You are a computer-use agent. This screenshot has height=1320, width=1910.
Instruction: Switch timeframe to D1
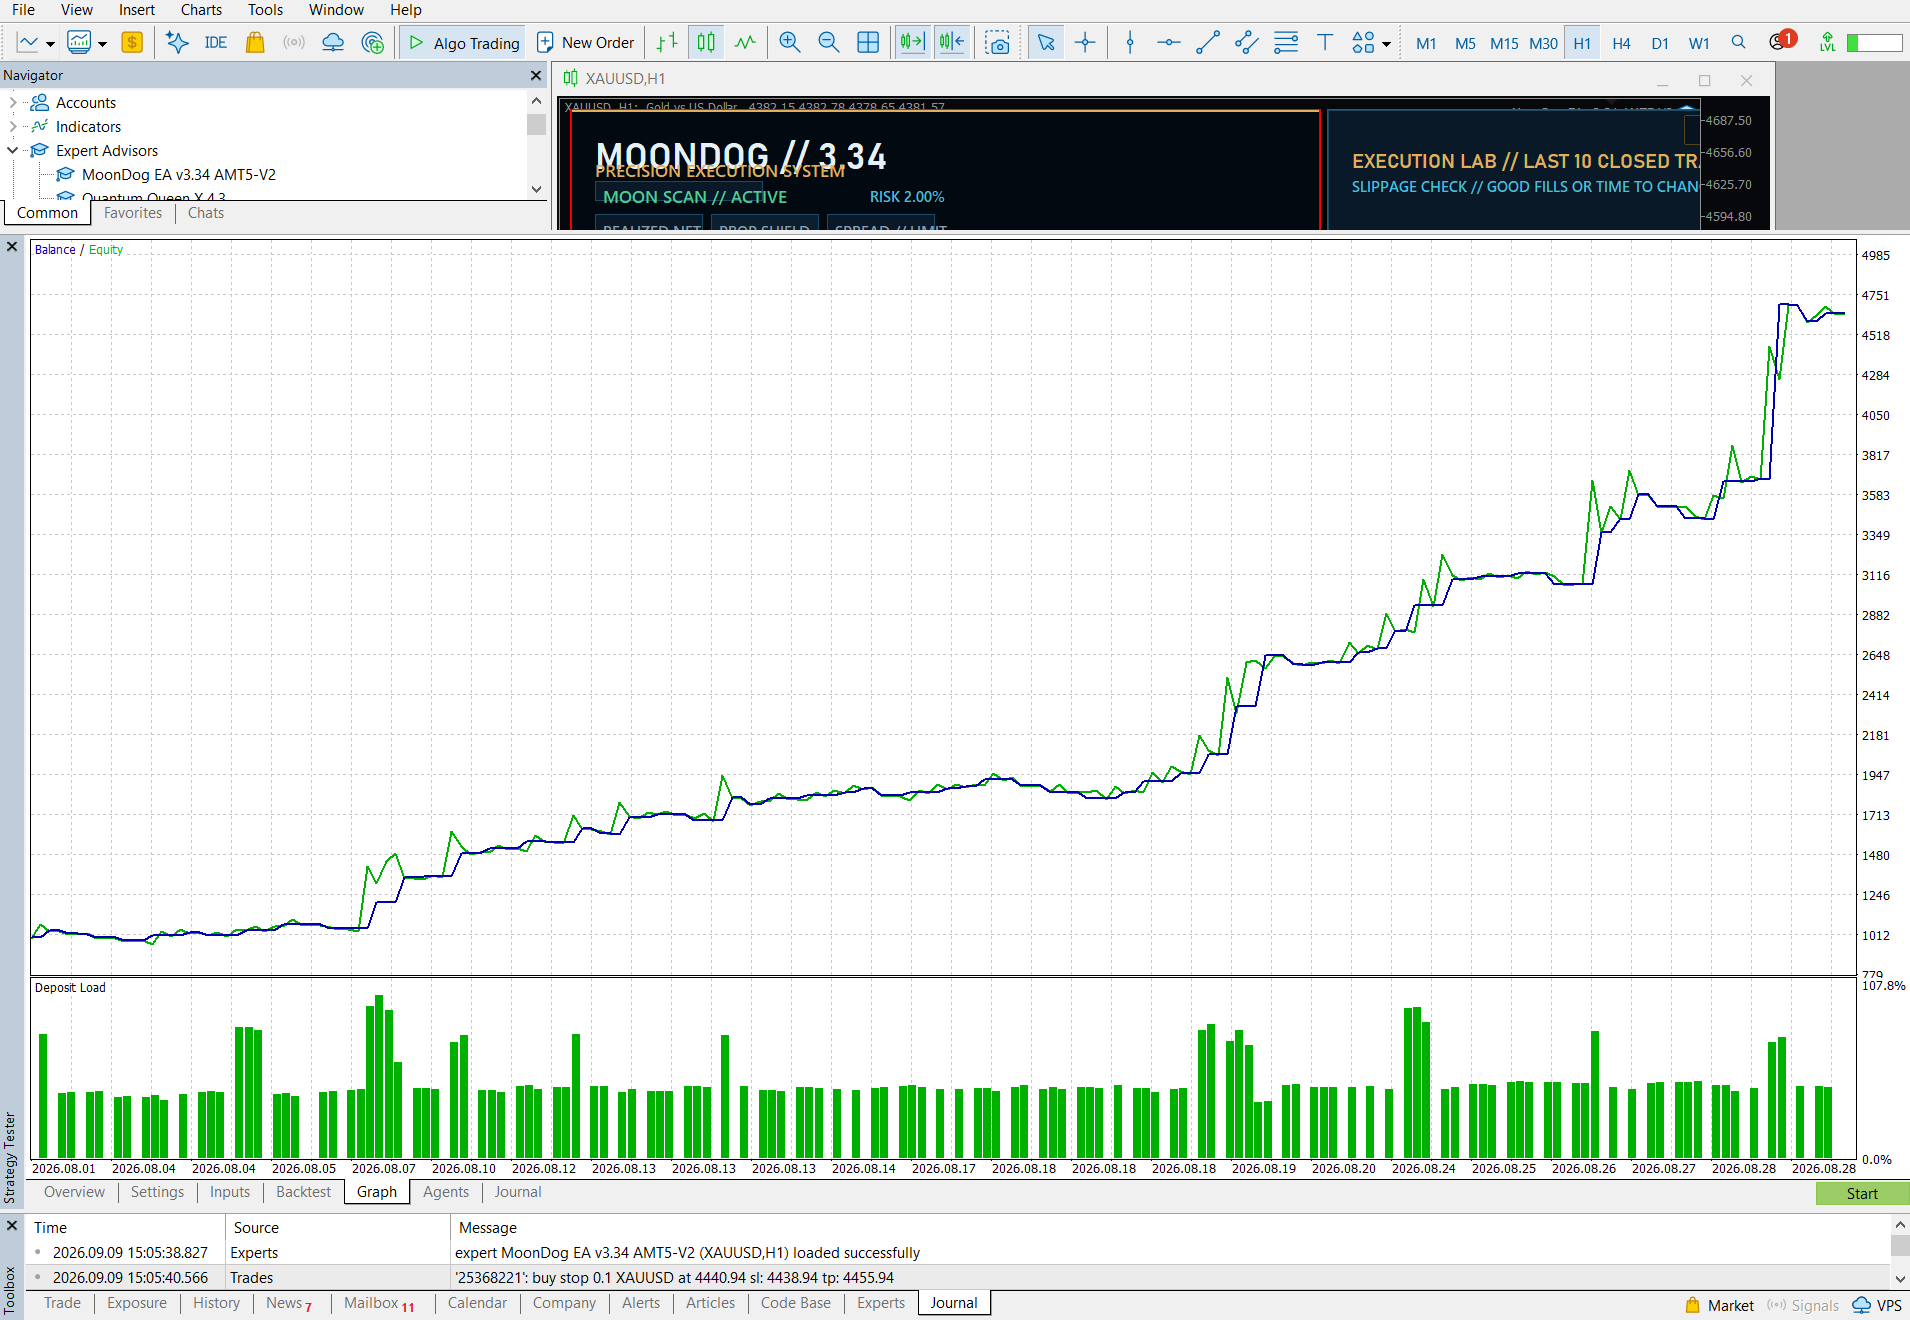tap(1660, 43)
